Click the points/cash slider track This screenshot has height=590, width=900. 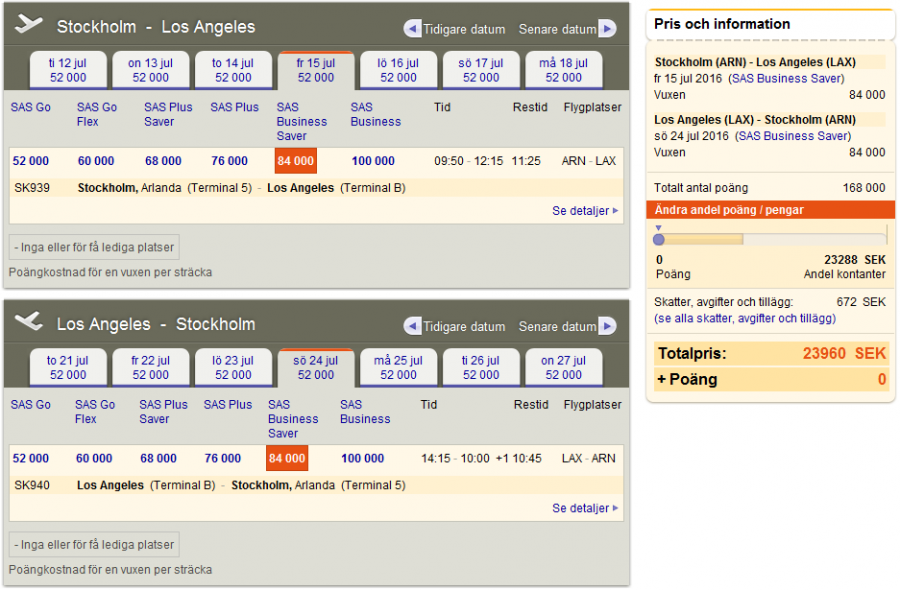[x=800, y=239]
